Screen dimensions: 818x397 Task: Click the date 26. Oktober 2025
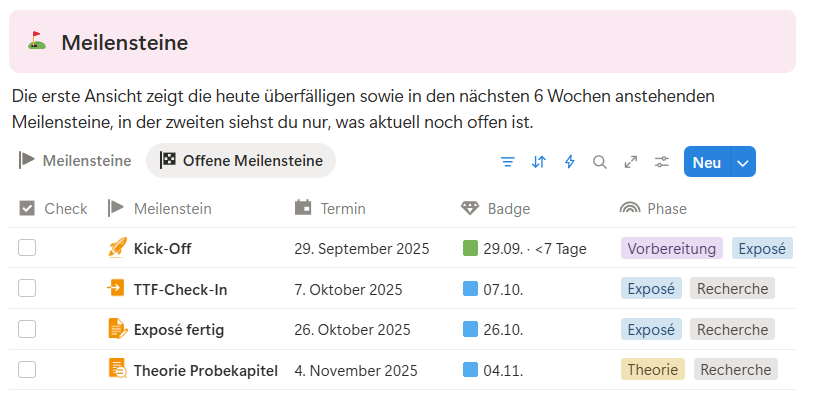pyautogui.click(x=352, y=330)
